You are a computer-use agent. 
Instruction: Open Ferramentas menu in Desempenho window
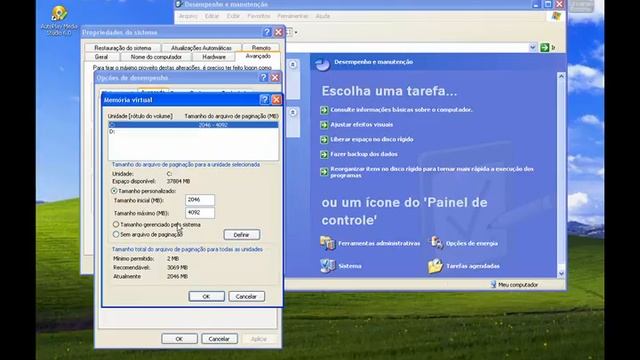293,16
